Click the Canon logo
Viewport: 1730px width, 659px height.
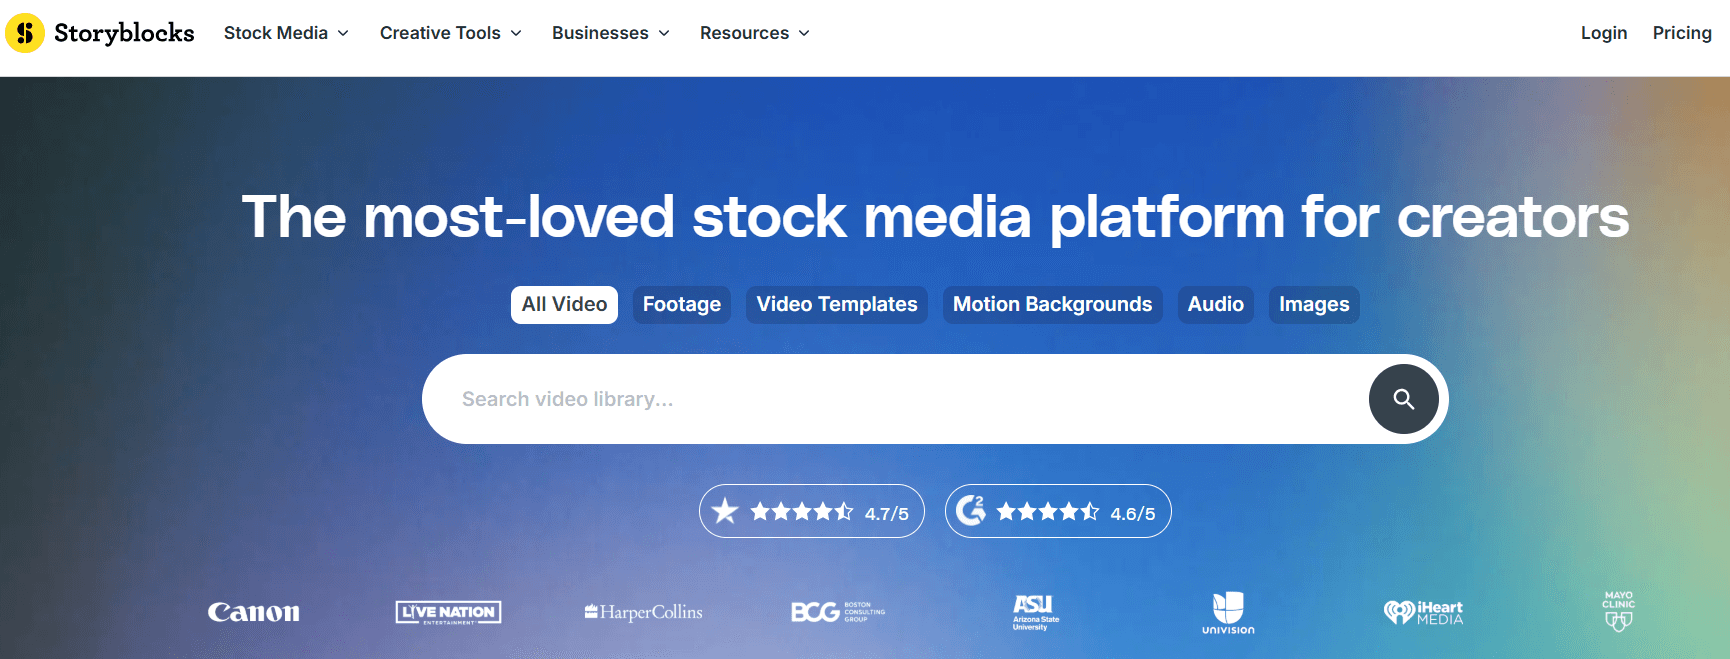[x=253, y=612]
